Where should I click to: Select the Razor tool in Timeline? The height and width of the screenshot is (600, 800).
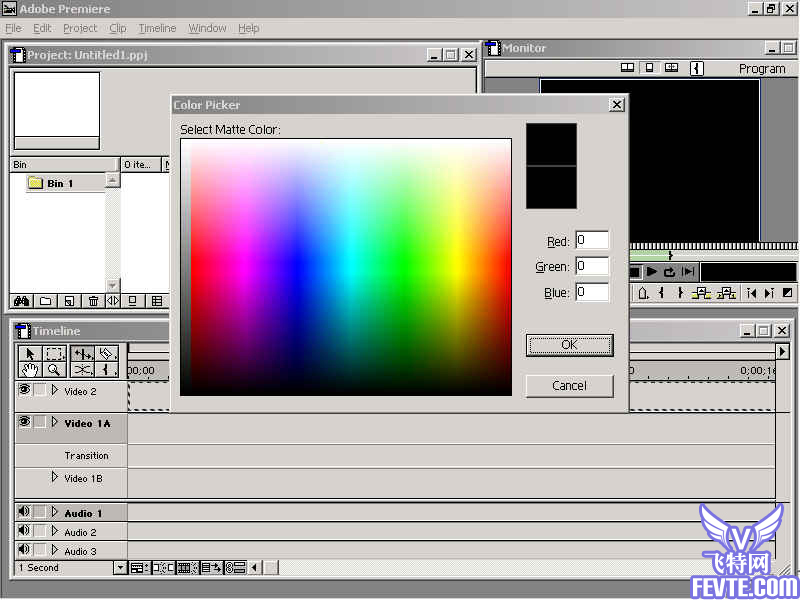(106, 354)
